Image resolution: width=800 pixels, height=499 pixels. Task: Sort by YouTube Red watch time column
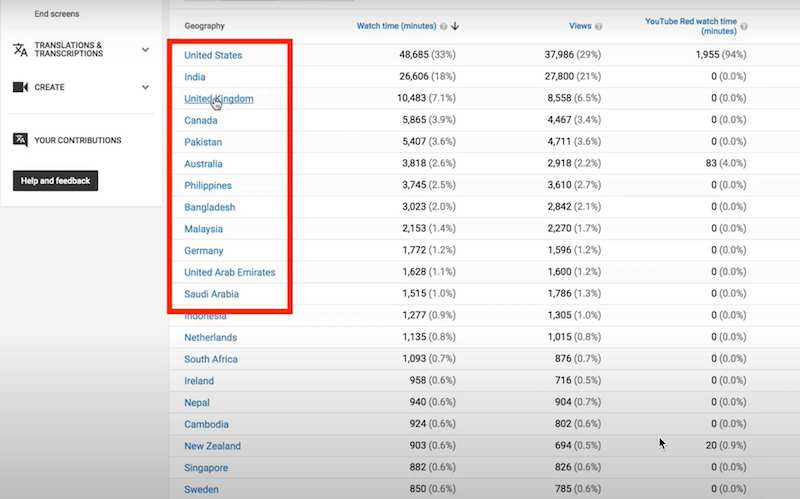click(x=691, y=26)
